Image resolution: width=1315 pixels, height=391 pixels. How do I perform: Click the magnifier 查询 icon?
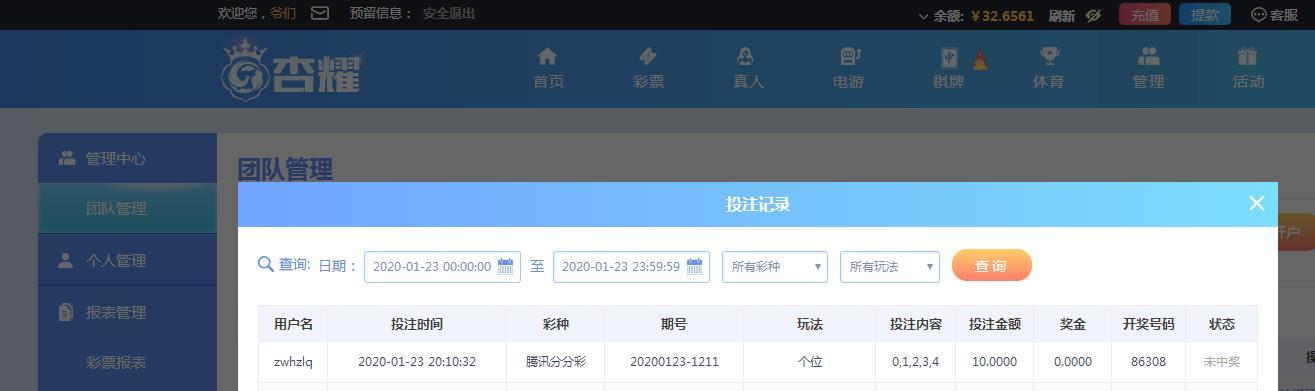266,264
